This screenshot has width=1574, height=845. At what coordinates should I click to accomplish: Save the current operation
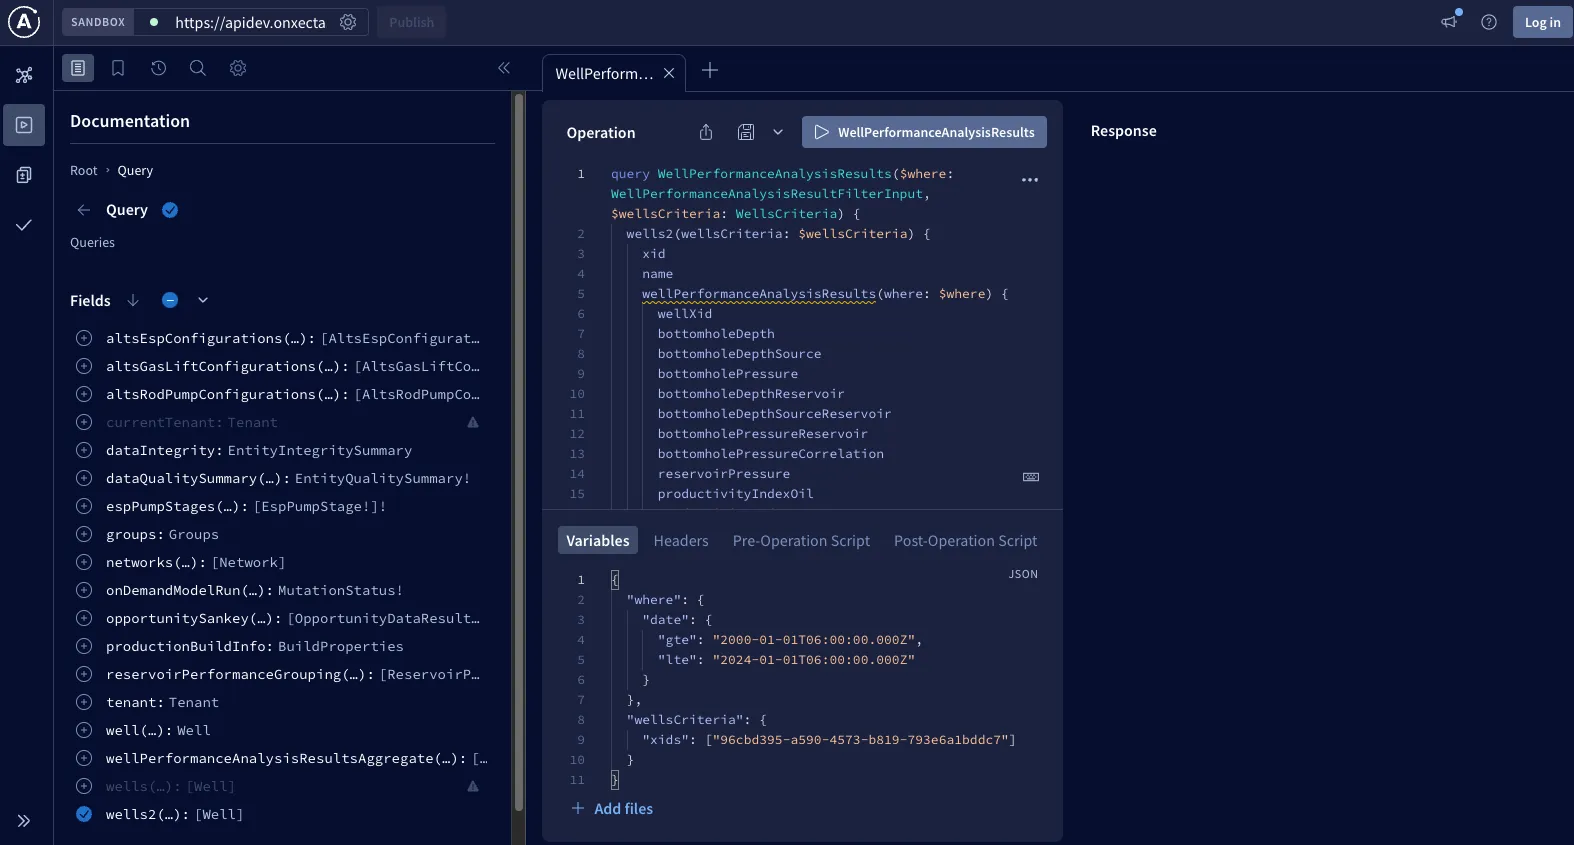[746, 132]
